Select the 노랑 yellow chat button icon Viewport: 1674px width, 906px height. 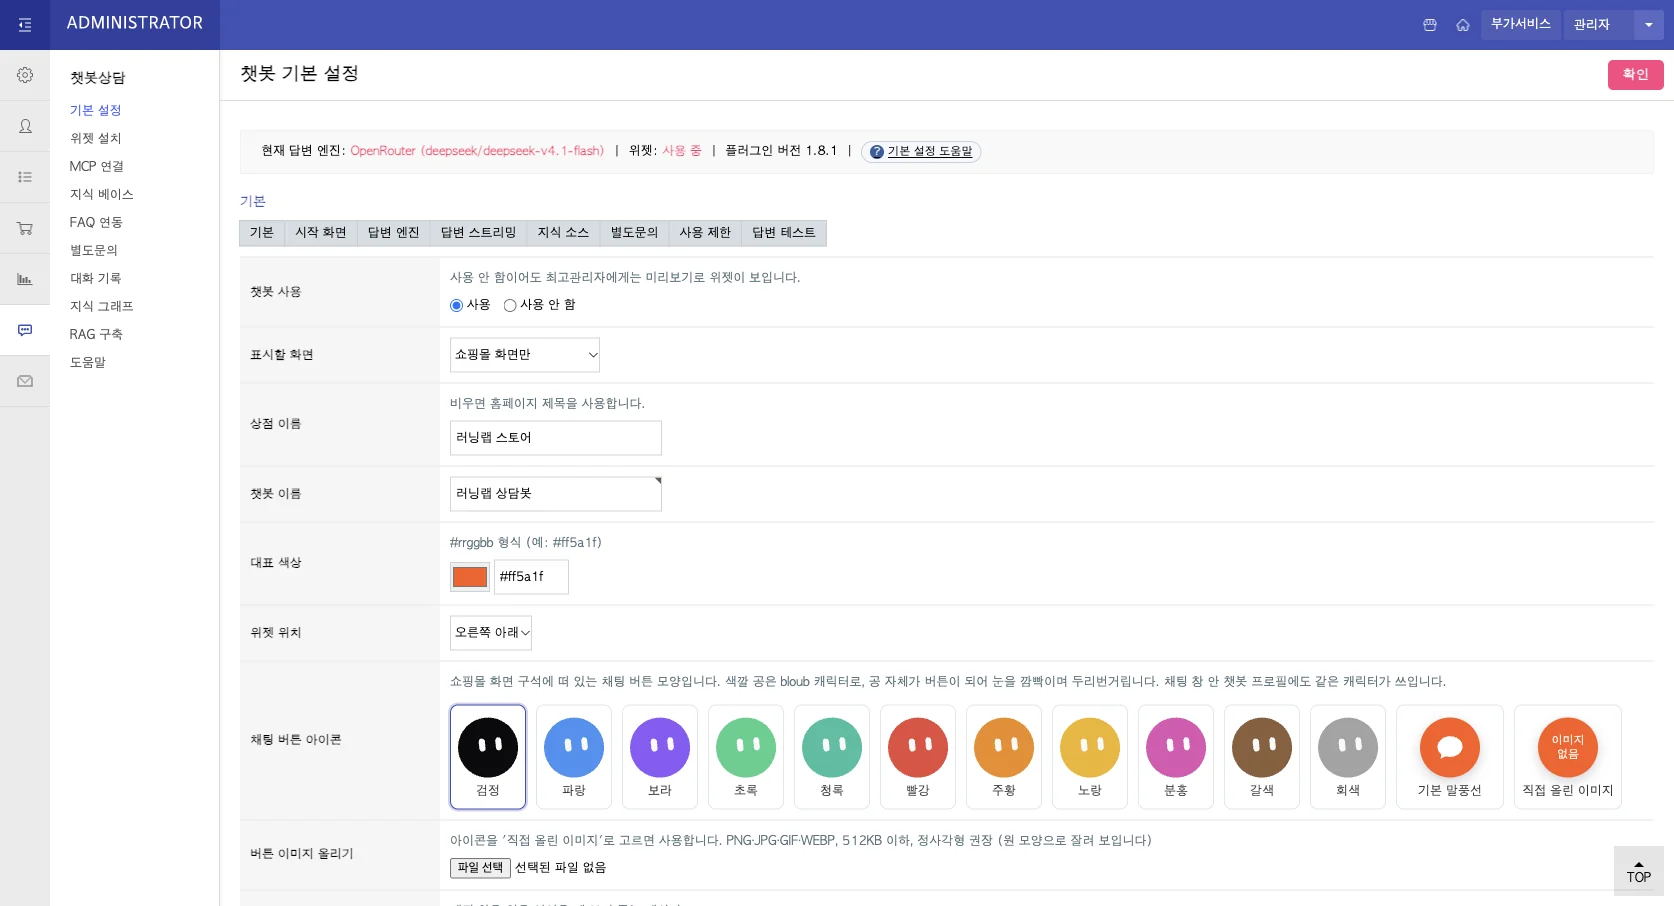click(1090, 757)
